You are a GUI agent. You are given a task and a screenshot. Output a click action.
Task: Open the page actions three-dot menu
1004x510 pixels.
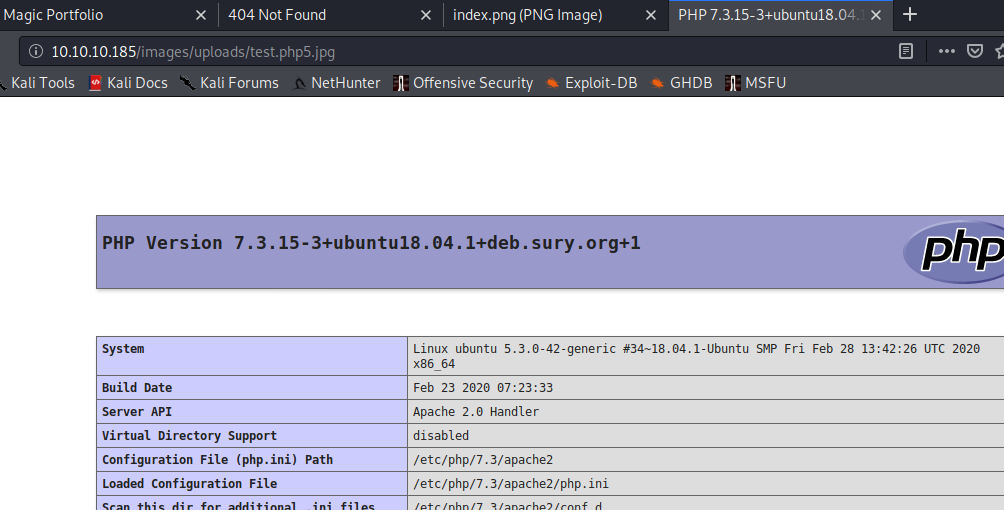(x=945, y=51)
